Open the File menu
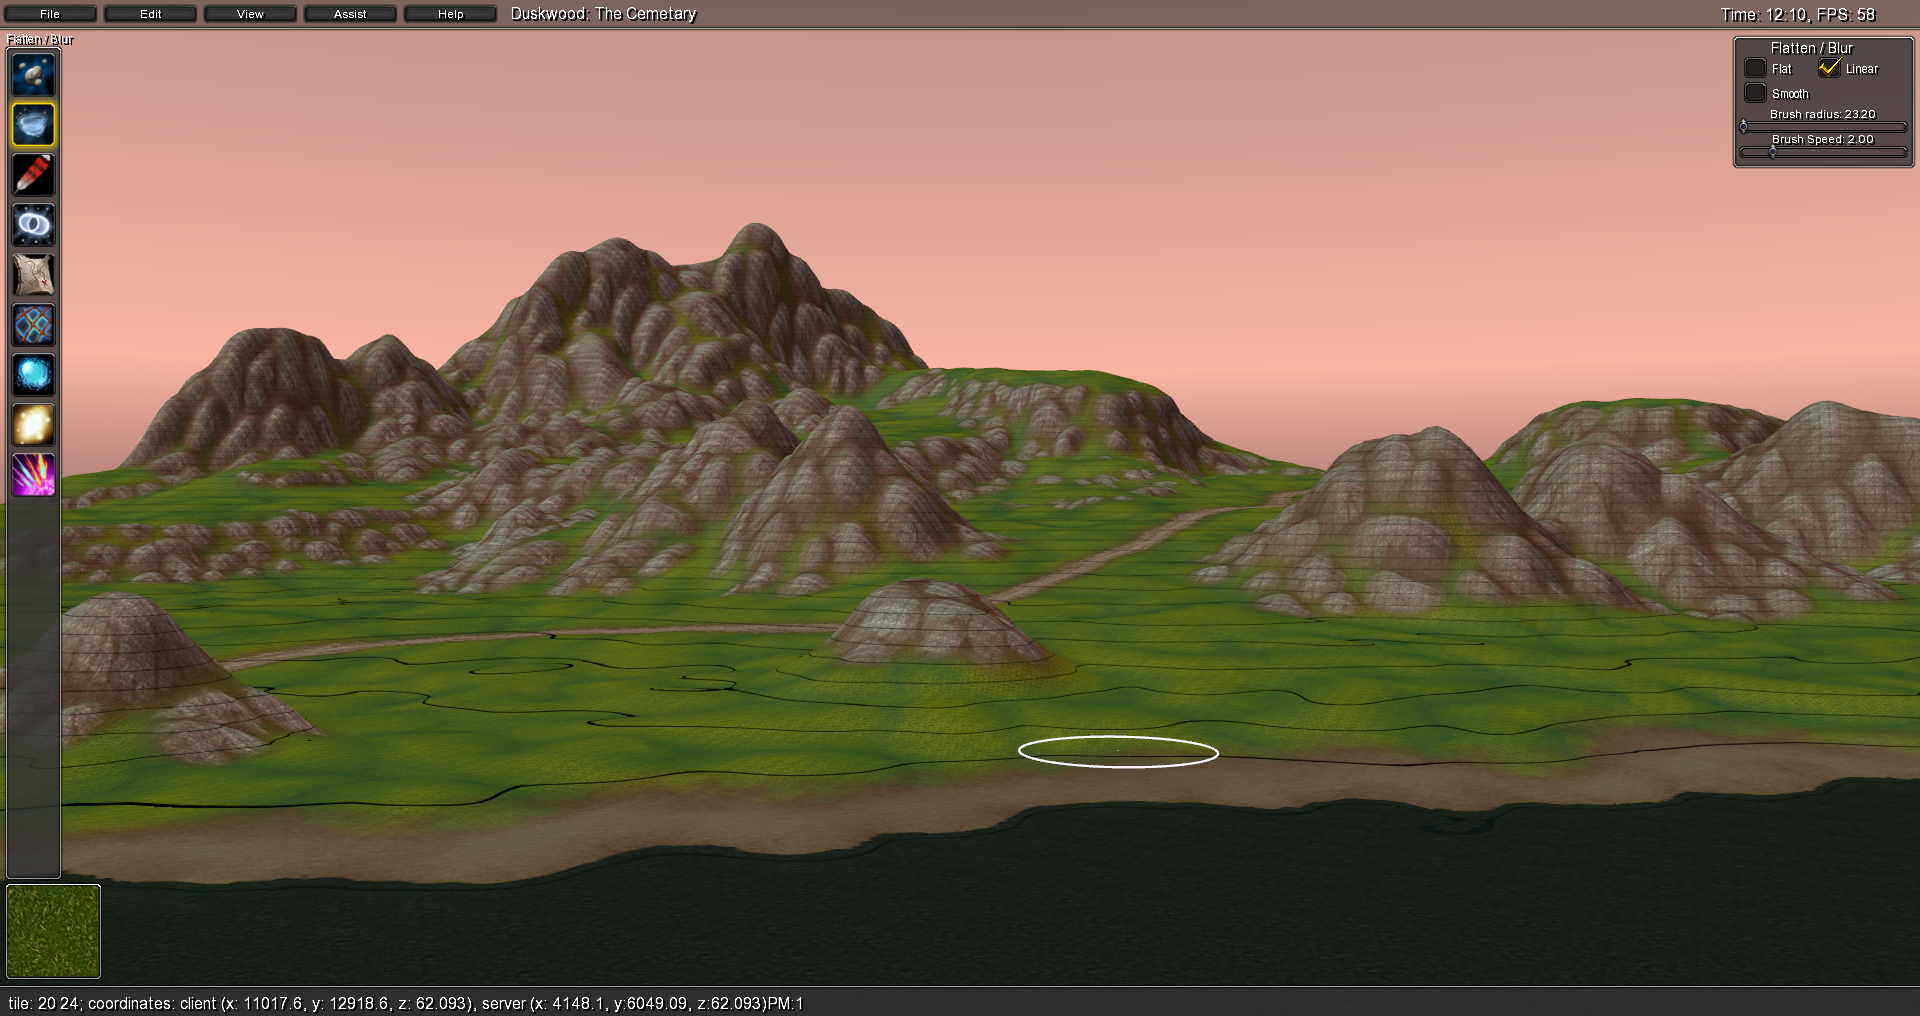 pos(50,14)
